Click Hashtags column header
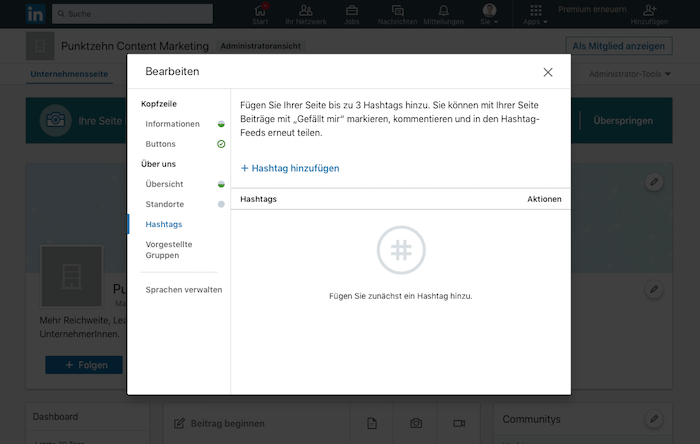Image resolution: width=700 pixels, height=444 pixels. (258, 199)
